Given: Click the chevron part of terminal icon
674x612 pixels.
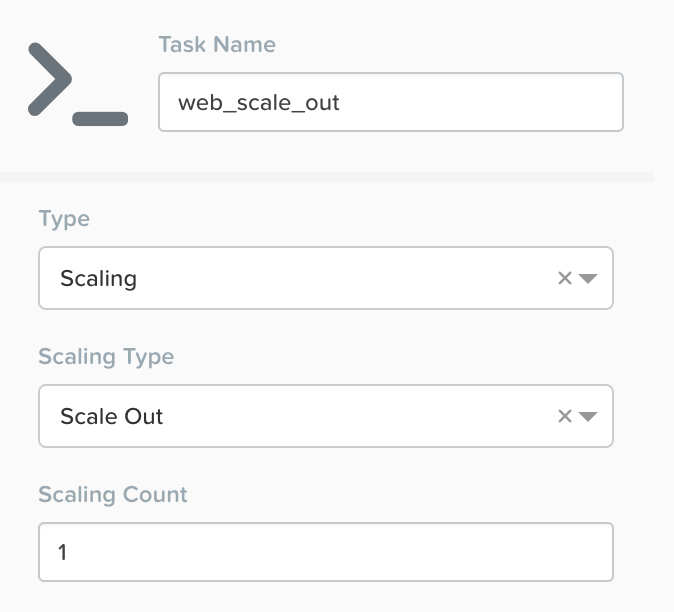Looking at the screenshot, I should pyautogui.click(x=50, y=79).
